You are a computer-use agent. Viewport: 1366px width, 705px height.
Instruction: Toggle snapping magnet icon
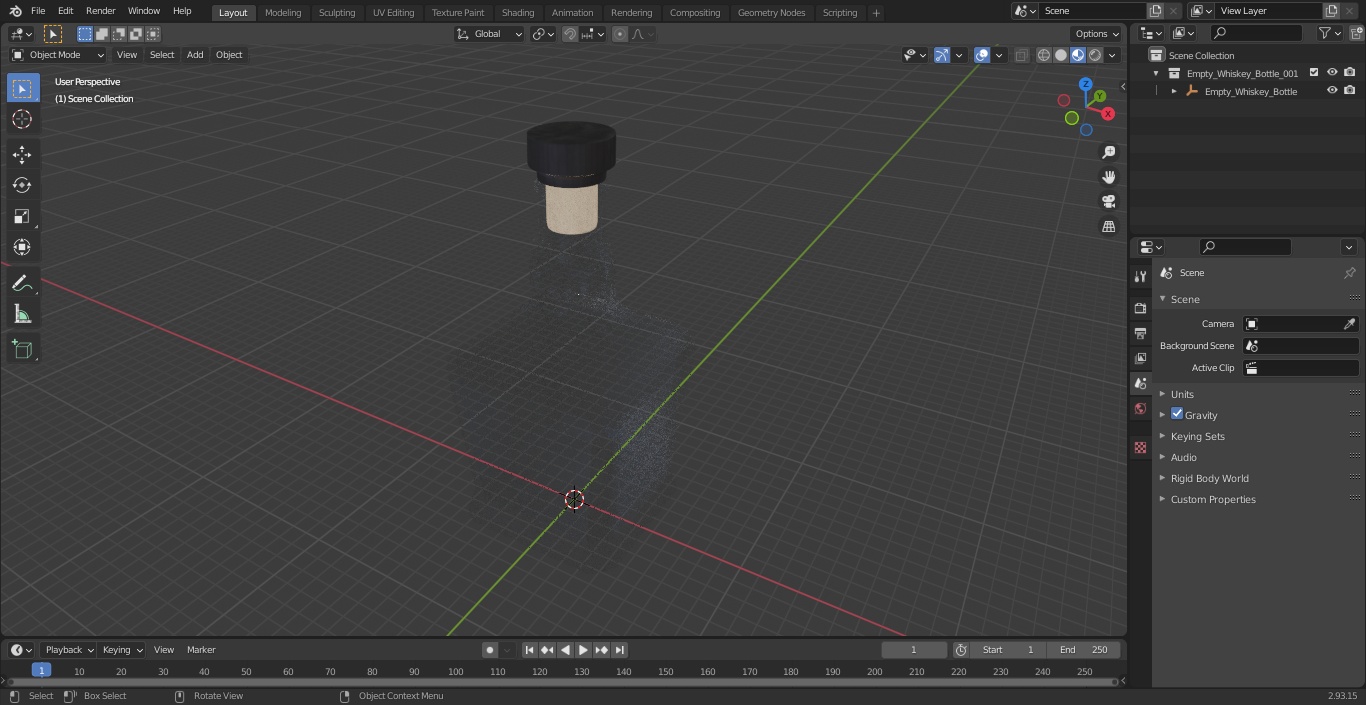(x=570, y=34)
